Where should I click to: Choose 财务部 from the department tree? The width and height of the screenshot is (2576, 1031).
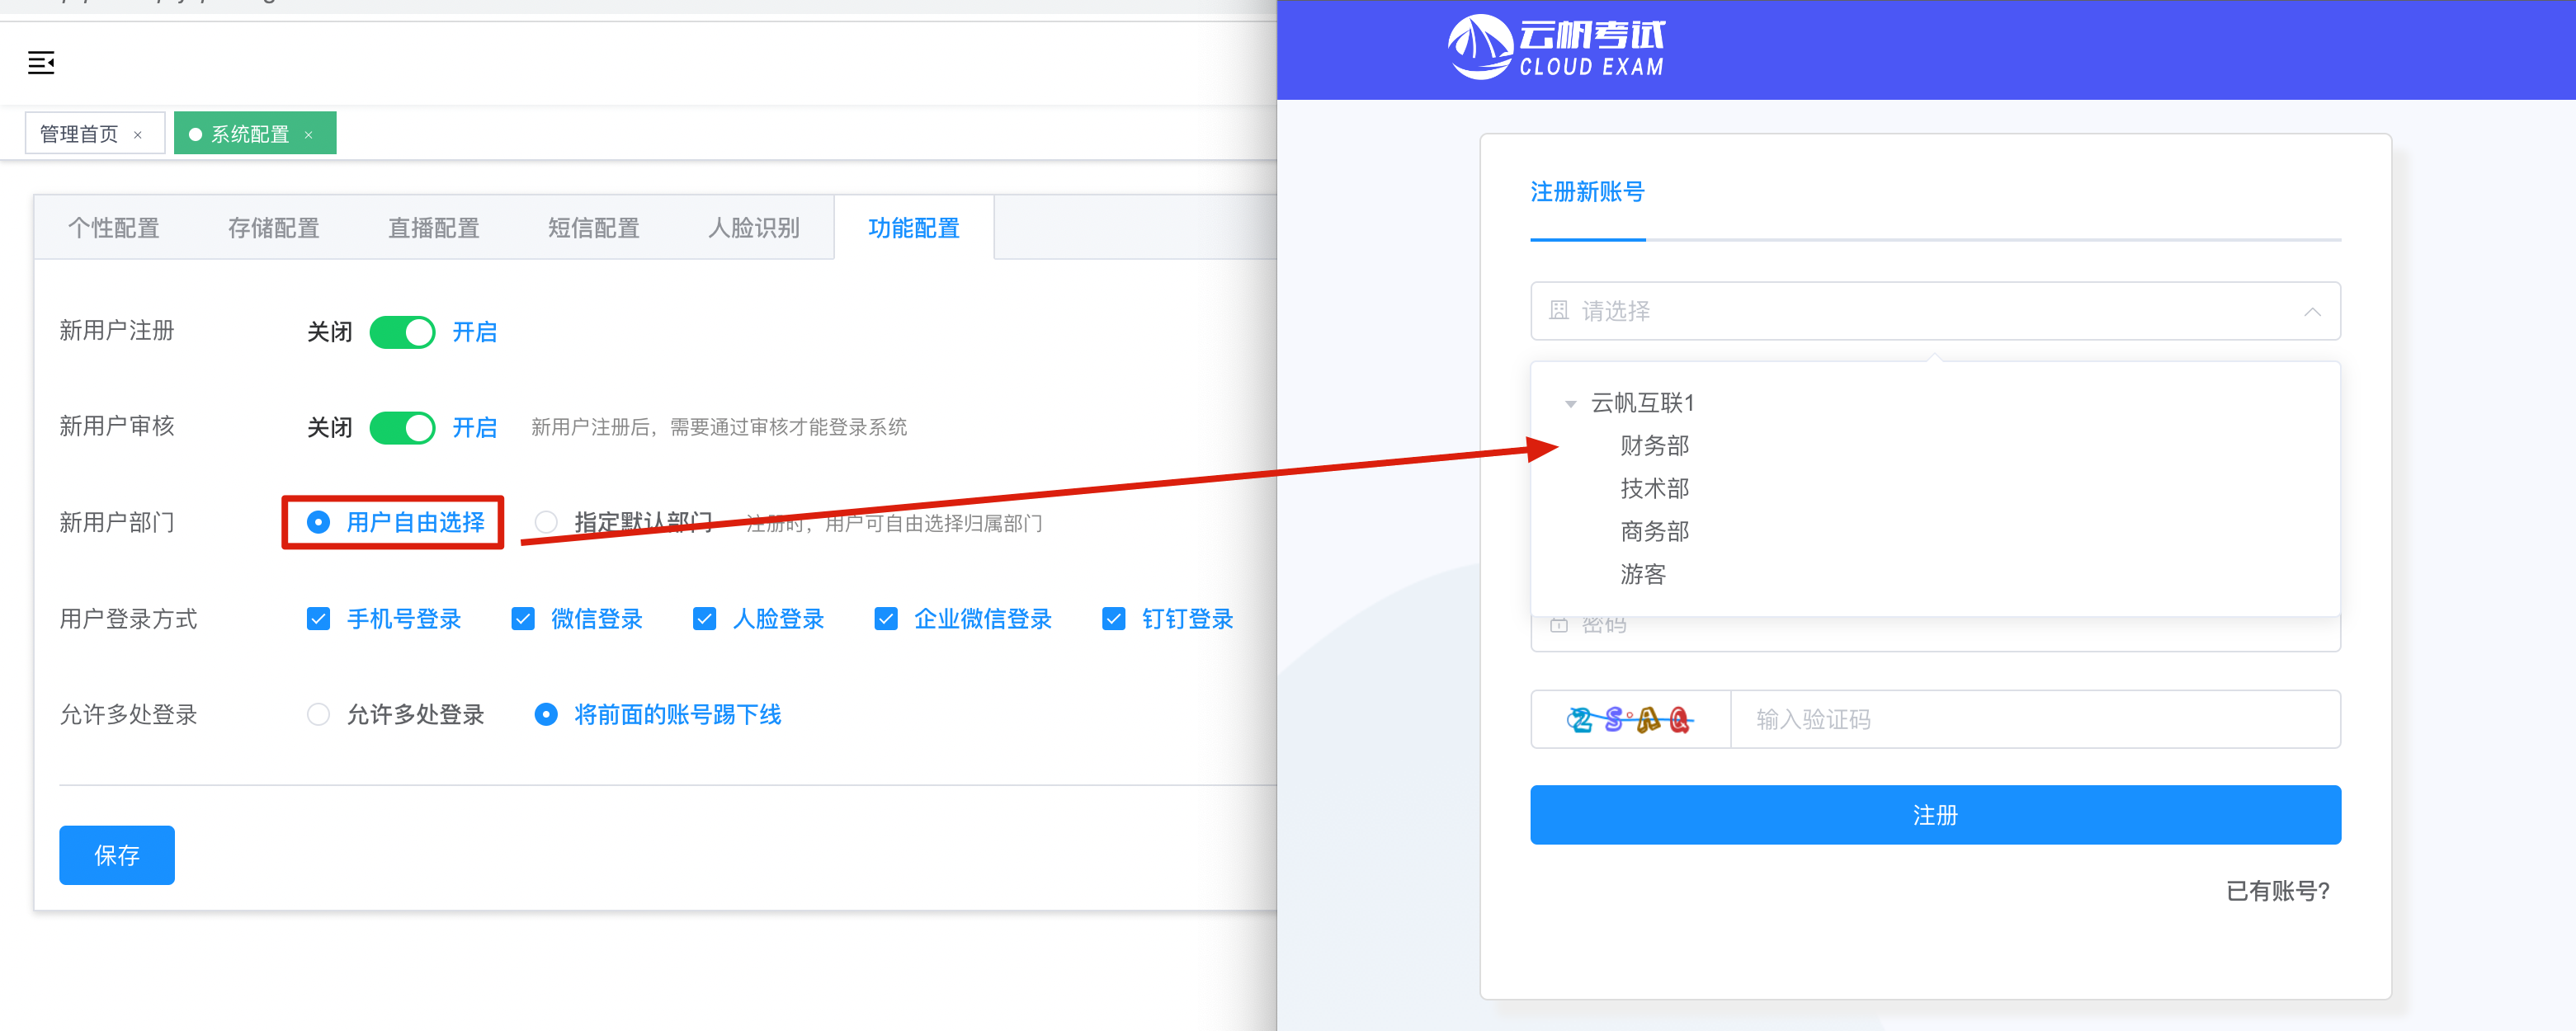pos(1654,446)
